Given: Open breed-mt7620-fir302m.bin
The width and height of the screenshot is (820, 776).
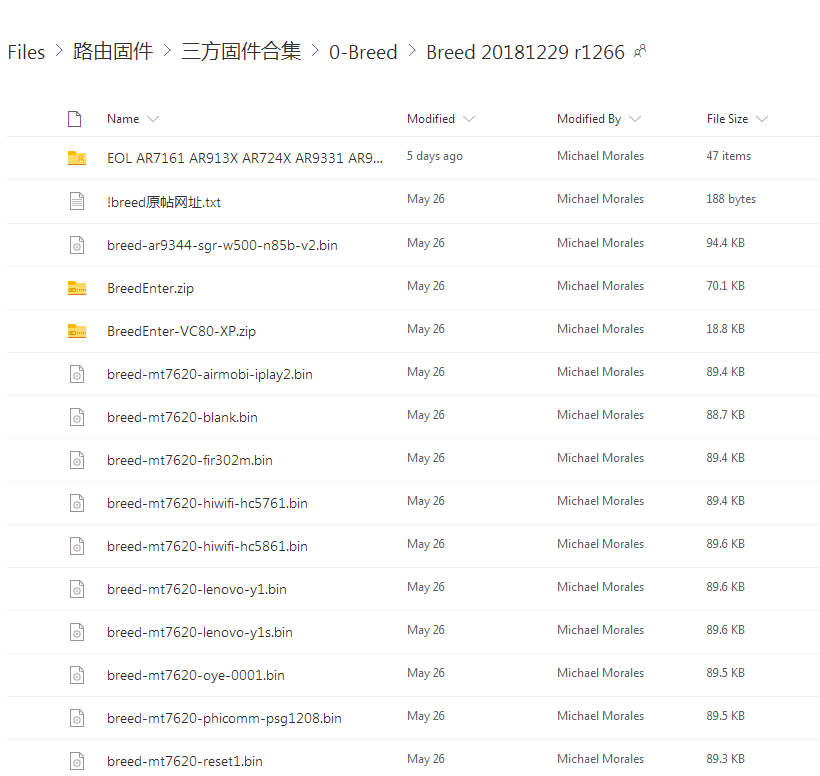Looking at the screenshot, I should 189,460.
